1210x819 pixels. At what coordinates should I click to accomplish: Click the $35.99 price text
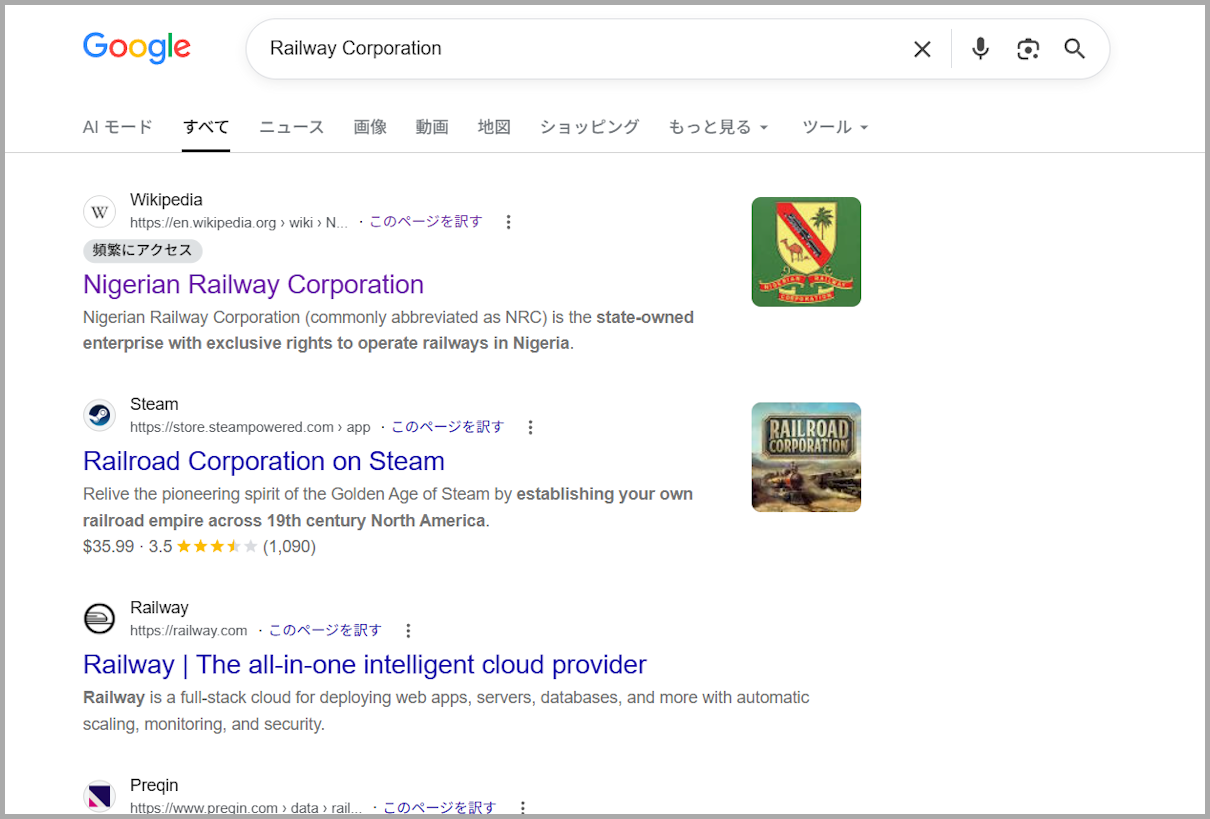[x=108, y=547]
